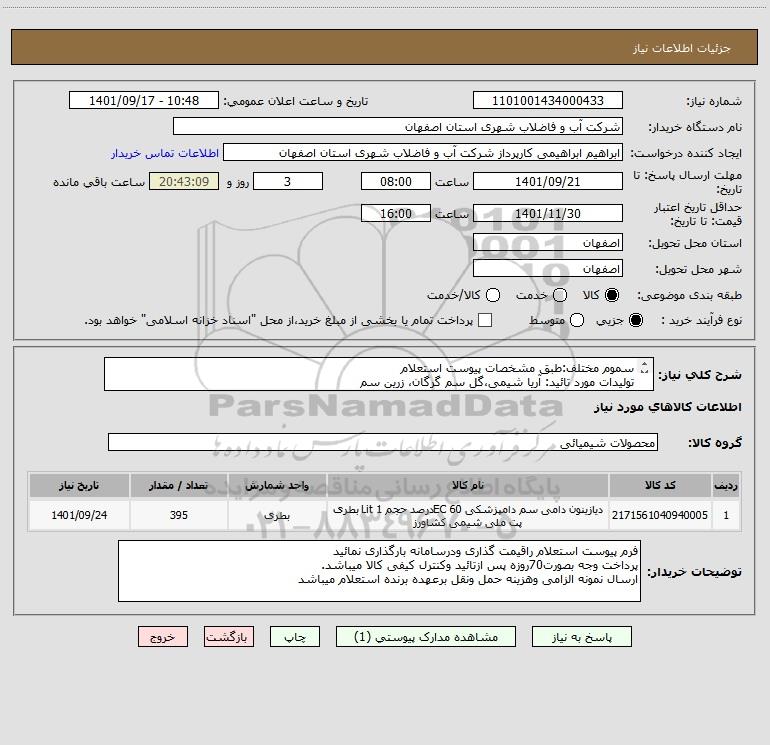This screenshot has height=745, width=770.
Task: Click the 'بازگشت' back button
Action: 229,637
